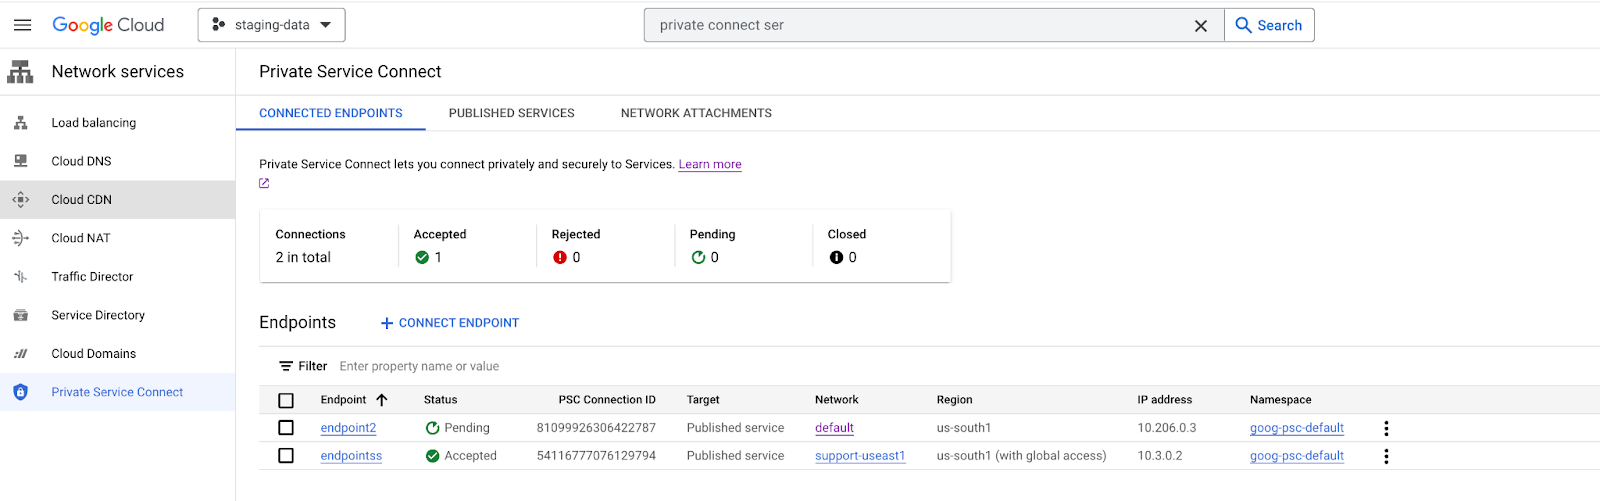Open the support-useast1 network link

(860, 456)
